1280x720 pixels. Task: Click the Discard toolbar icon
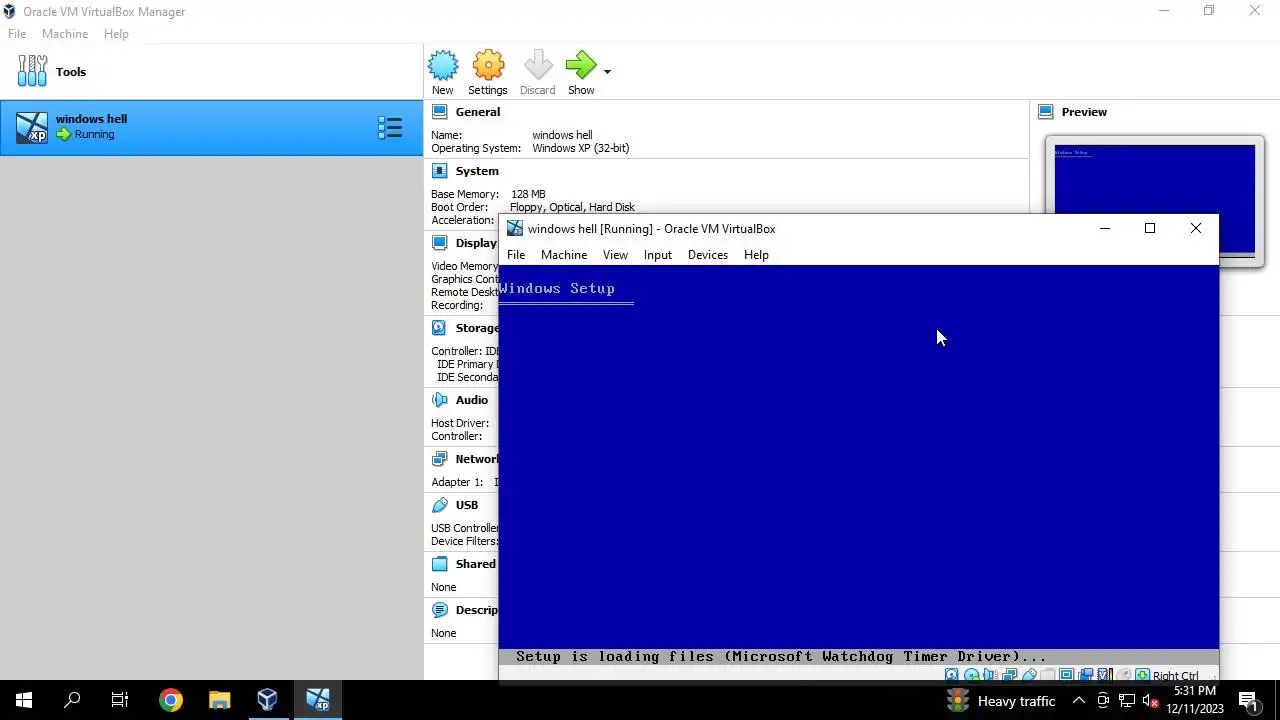538,66
